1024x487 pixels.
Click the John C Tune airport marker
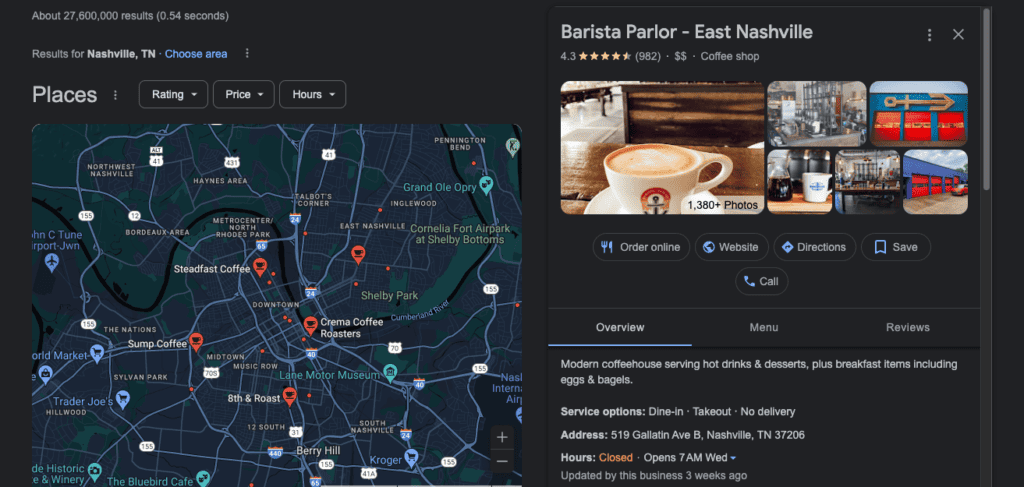[x=51, y=262]
